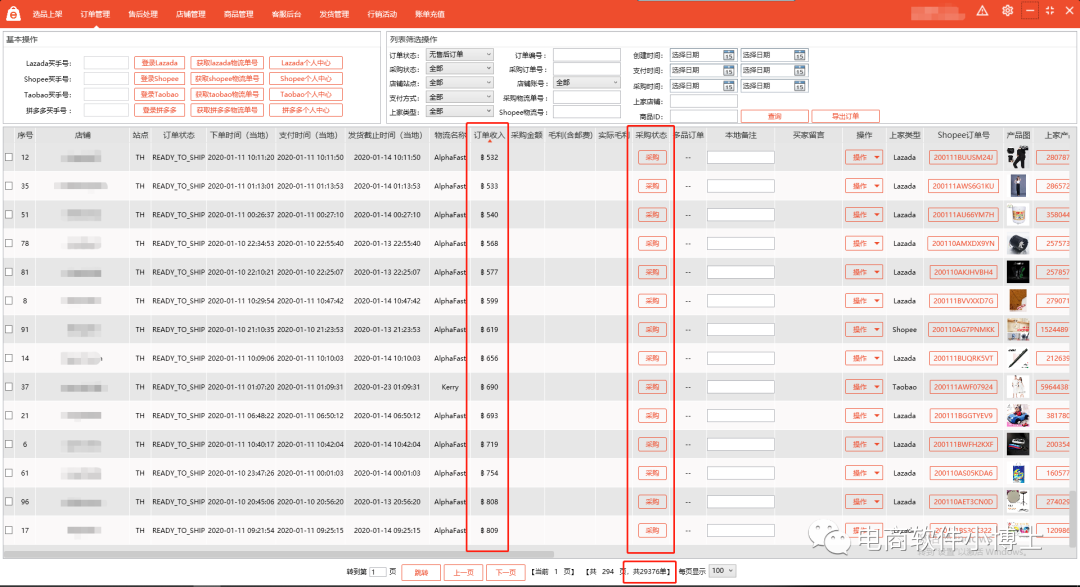Viewport: 1080px width, 587px height.
Task: Open the 采购状态 dropdown
Action: tap(459, 69)
